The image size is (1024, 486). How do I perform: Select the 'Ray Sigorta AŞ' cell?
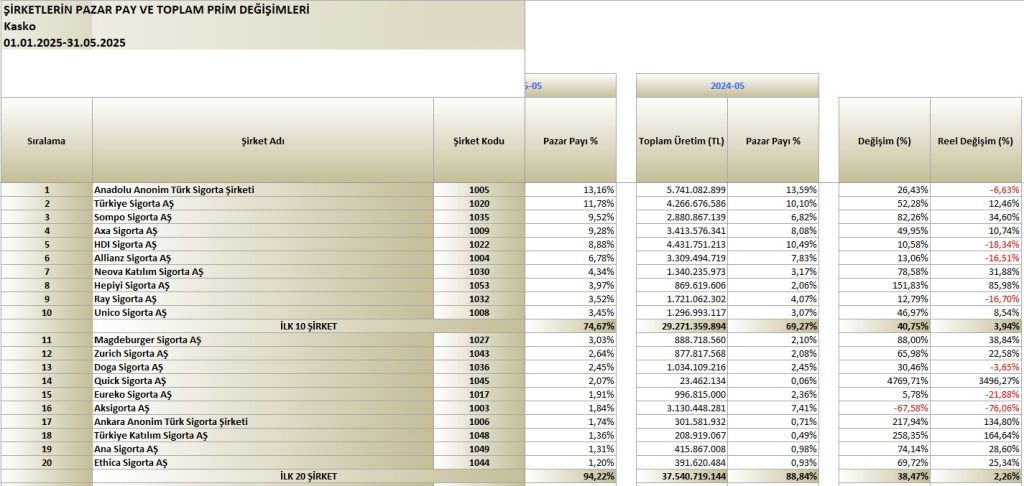(263, 299)
